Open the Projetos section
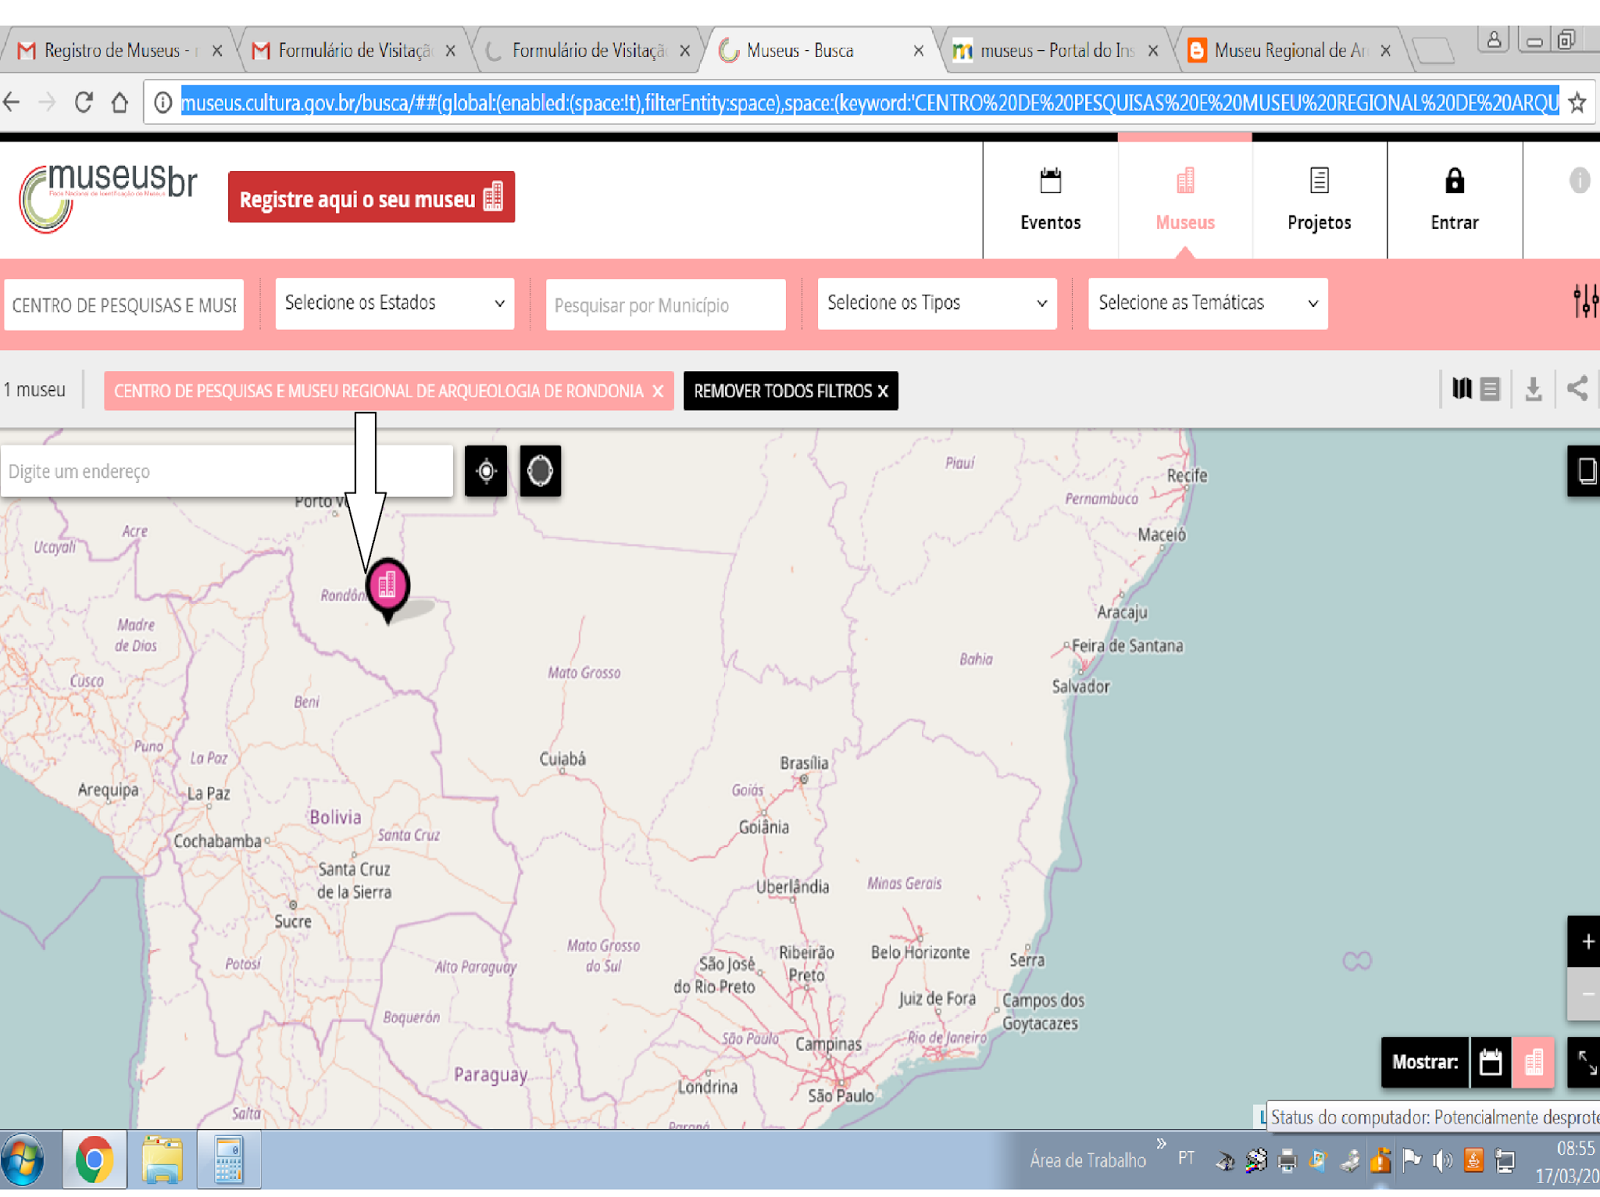The image size is (1600, 1197). pos(1319,200)
